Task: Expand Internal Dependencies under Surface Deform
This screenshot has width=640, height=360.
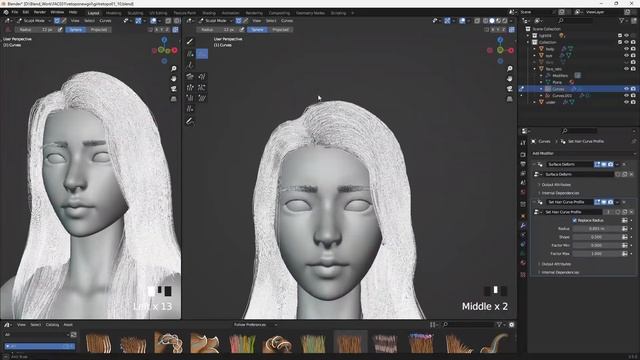Action: 560,193
